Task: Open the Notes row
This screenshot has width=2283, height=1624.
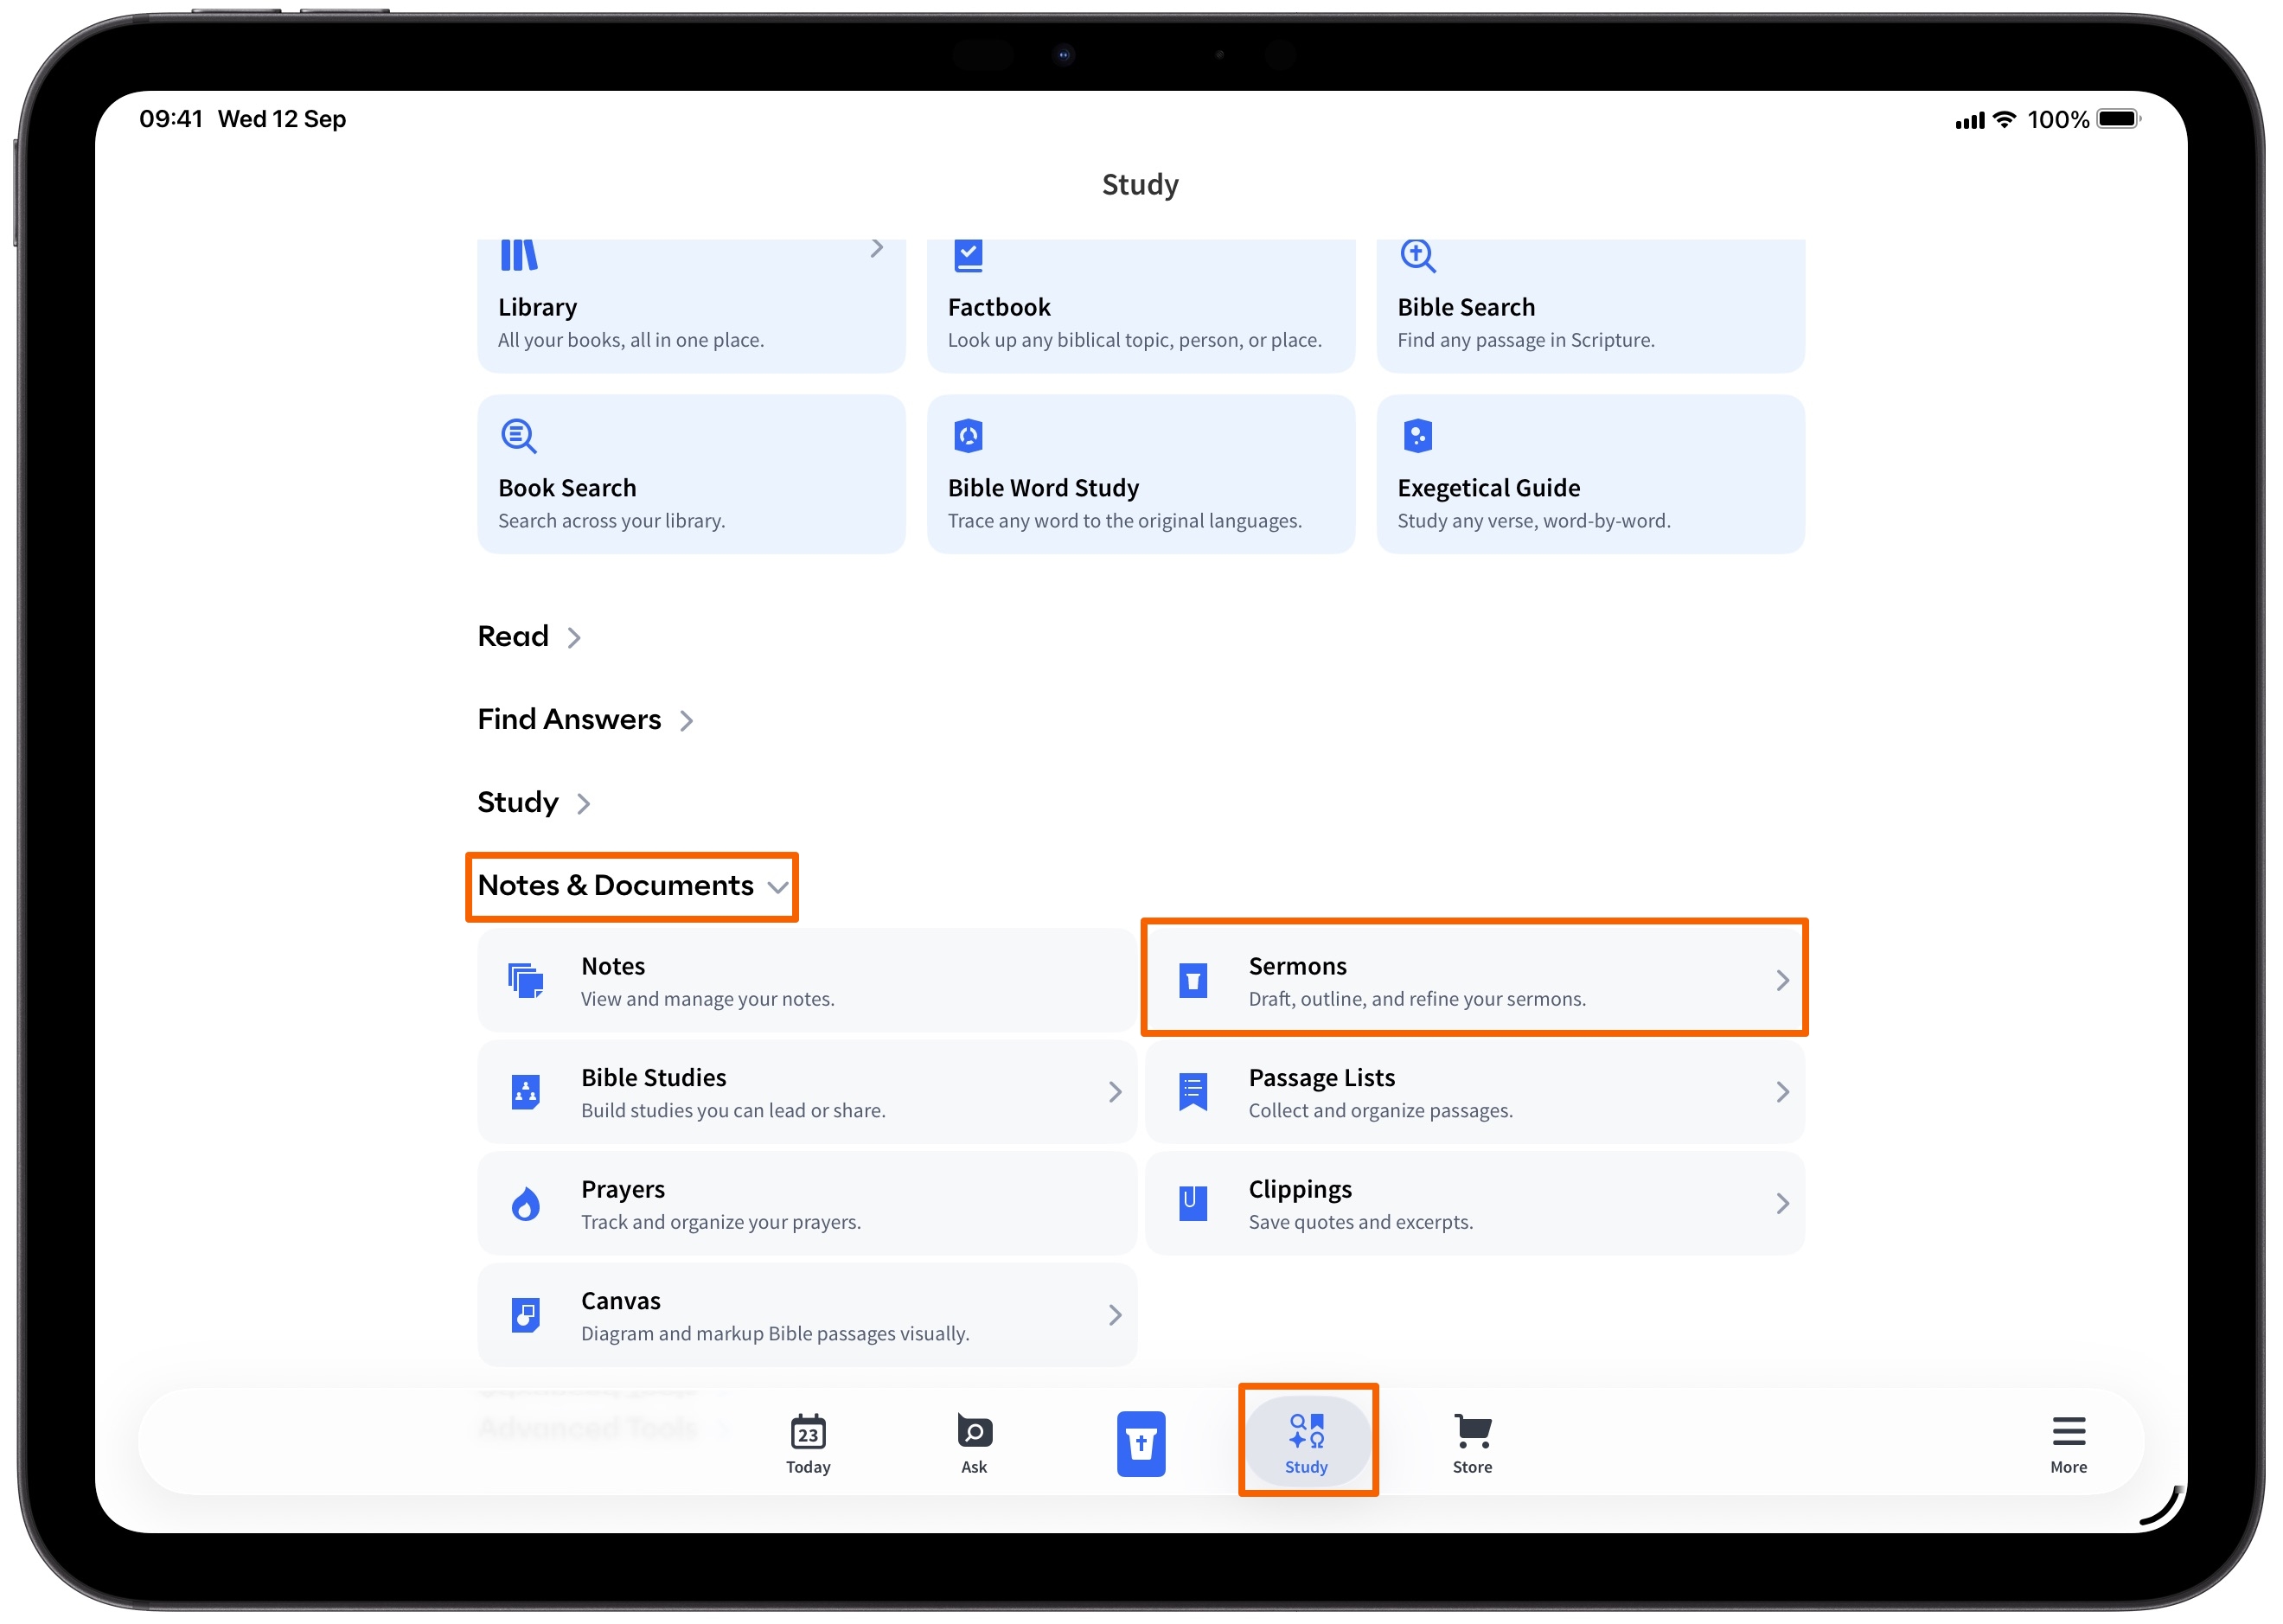Action: [x=807, y=981]
